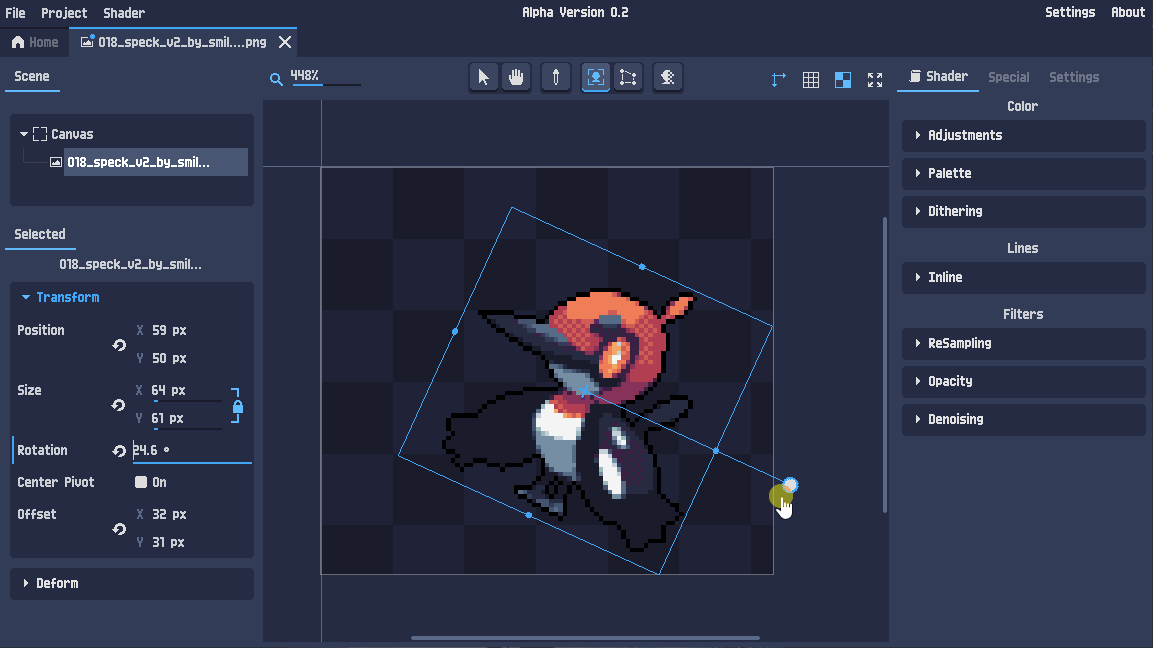
Task: Open the right panel Settings tab
Action: pos(1074,77)
